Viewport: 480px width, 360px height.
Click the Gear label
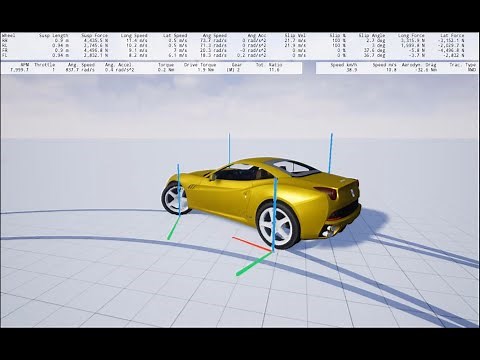pos(237,65)
